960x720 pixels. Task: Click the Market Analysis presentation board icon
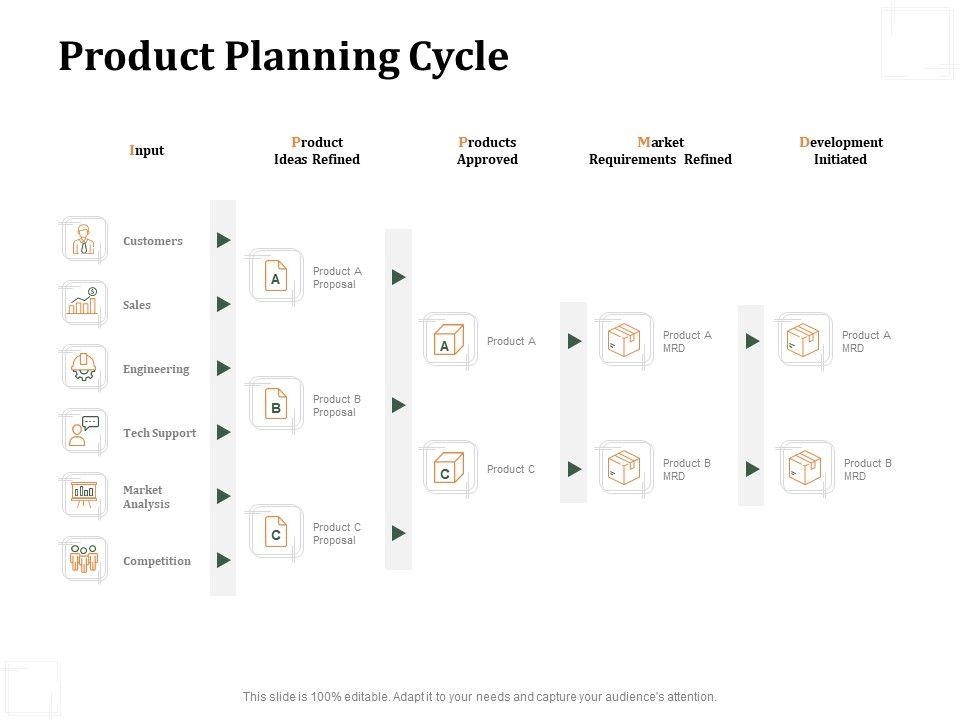pos(83,496)
